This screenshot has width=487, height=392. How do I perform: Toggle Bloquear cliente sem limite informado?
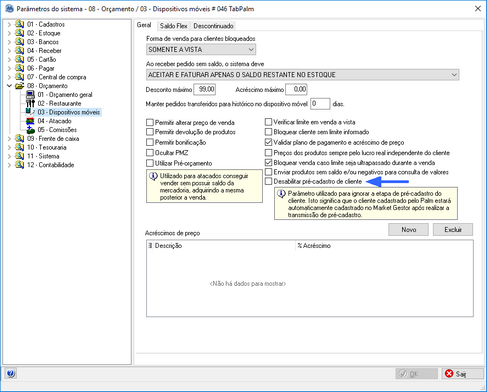268,132
